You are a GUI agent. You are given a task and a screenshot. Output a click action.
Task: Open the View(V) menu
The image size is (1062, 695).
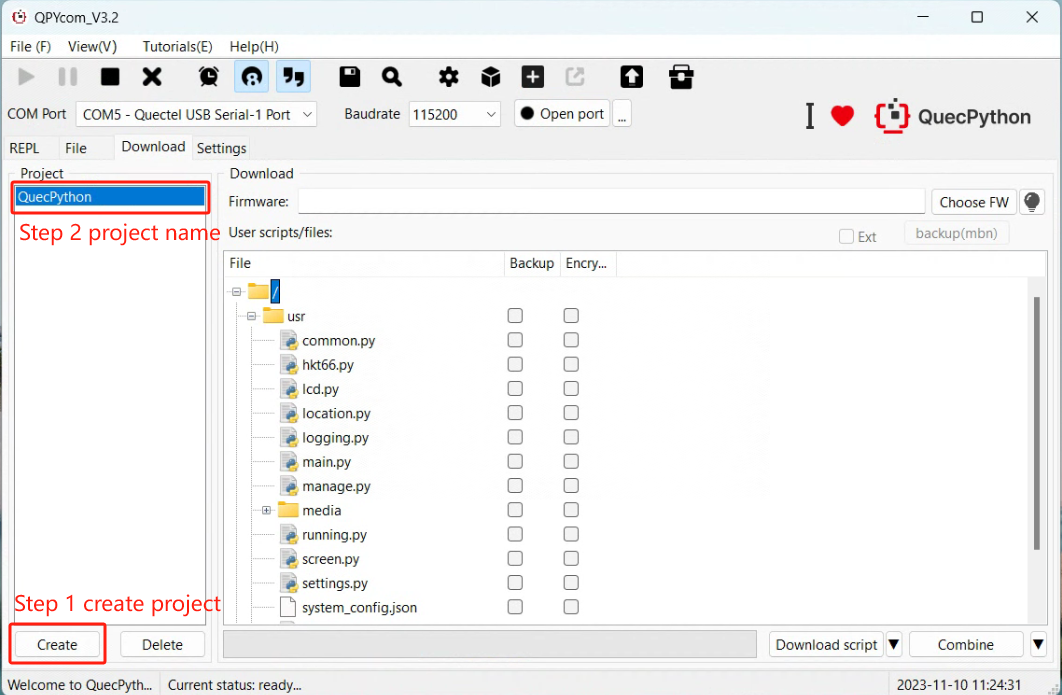pyautogui.click(x=92, y=46)
